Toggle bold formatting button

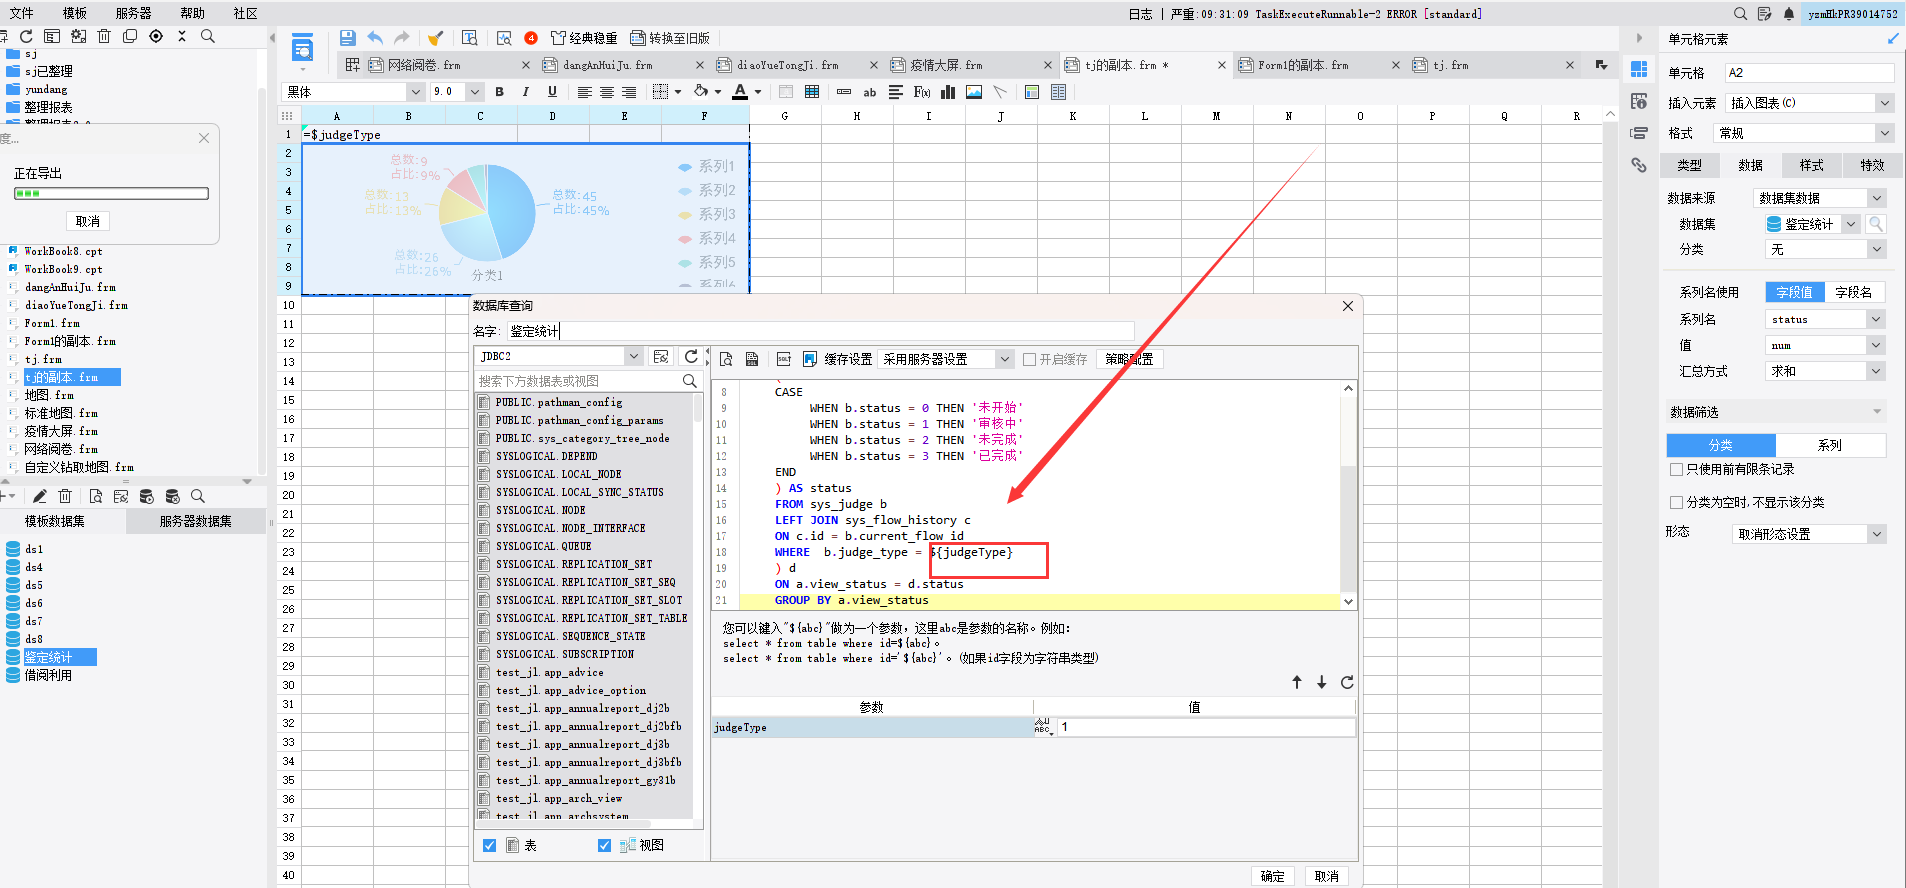click(499, 92)
